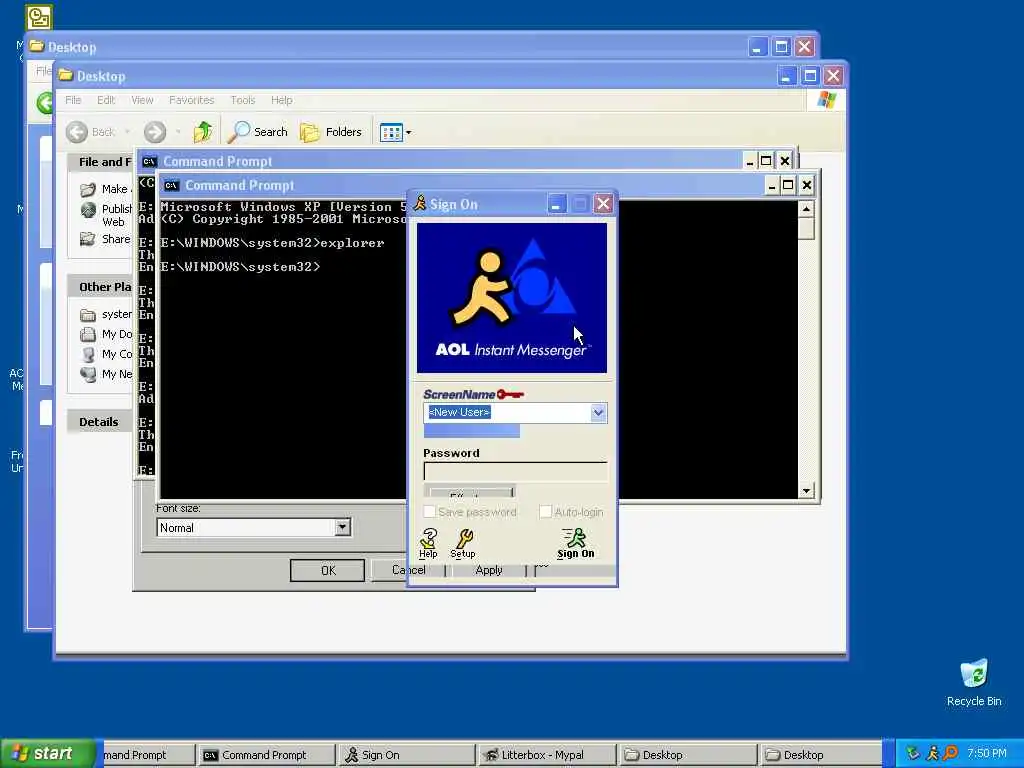Expand the Details panel header

click(101, 422)
